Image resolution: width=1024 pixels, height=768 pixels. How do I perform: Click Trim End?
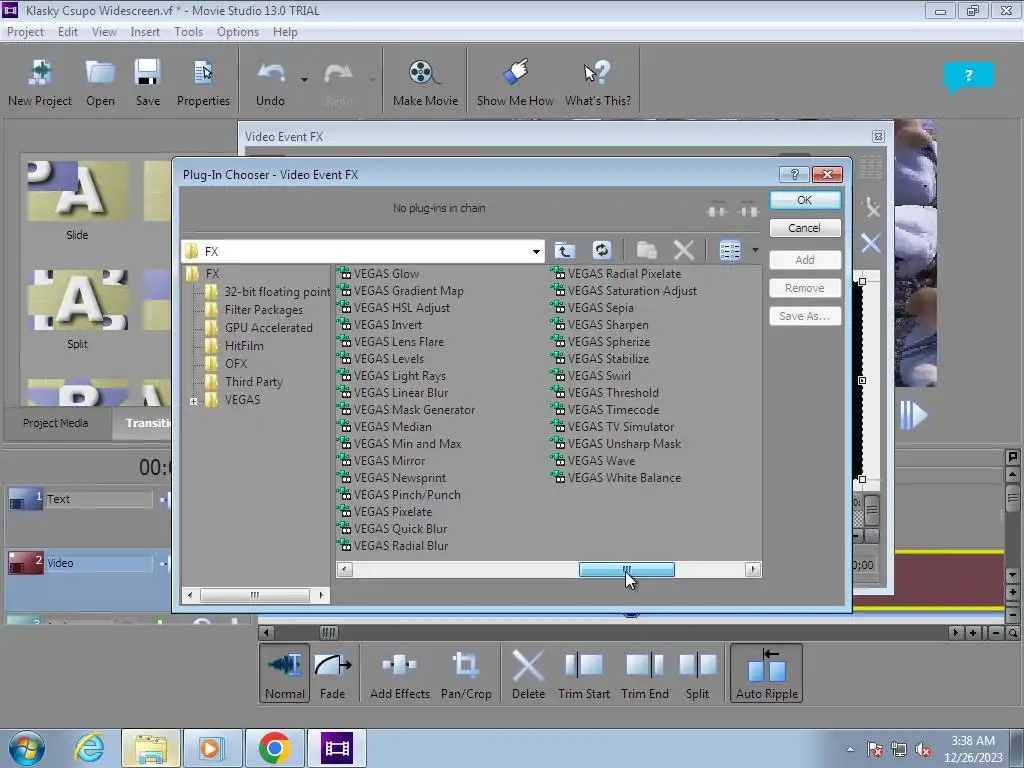[x=645, y=673]
